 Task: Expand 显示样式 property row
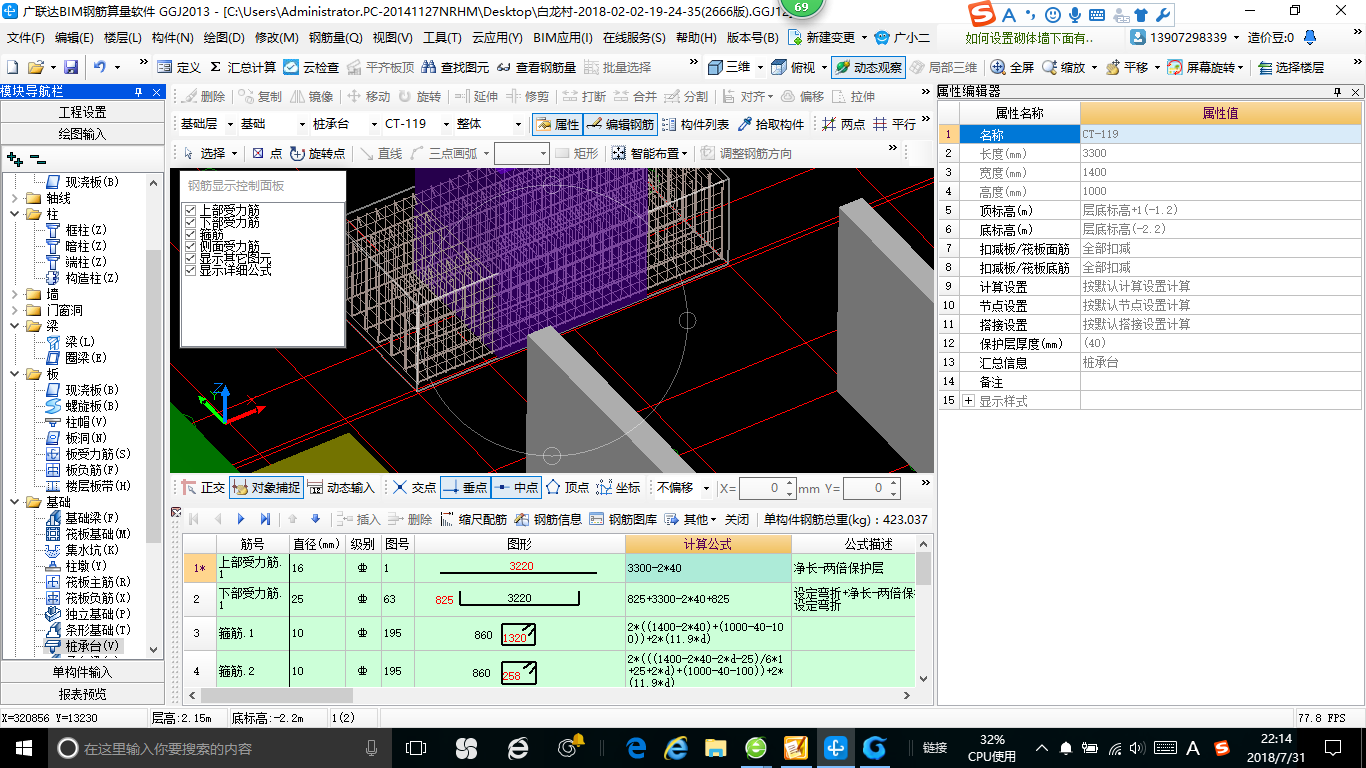pos(968,401)
